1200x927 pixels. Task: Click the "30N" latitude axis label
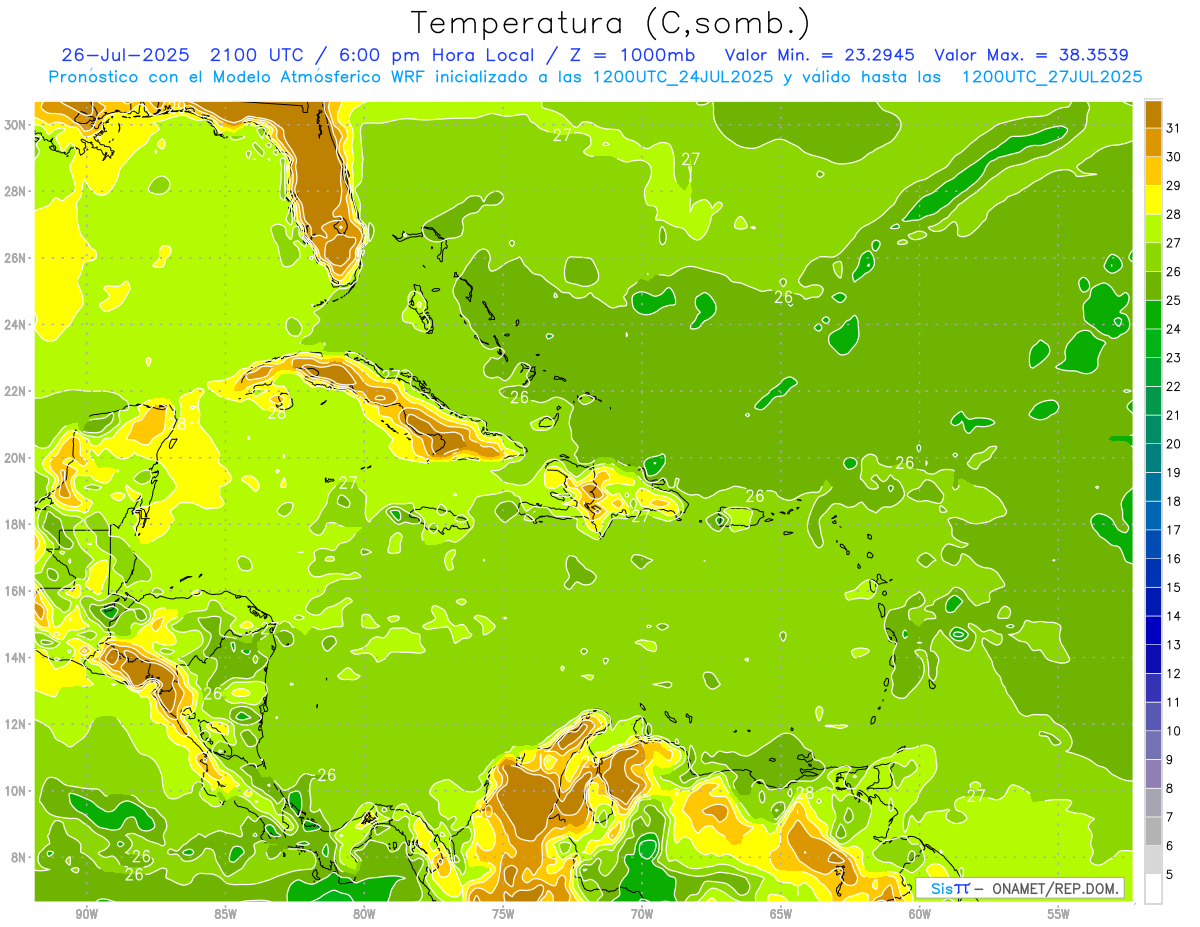pos(15,124)
